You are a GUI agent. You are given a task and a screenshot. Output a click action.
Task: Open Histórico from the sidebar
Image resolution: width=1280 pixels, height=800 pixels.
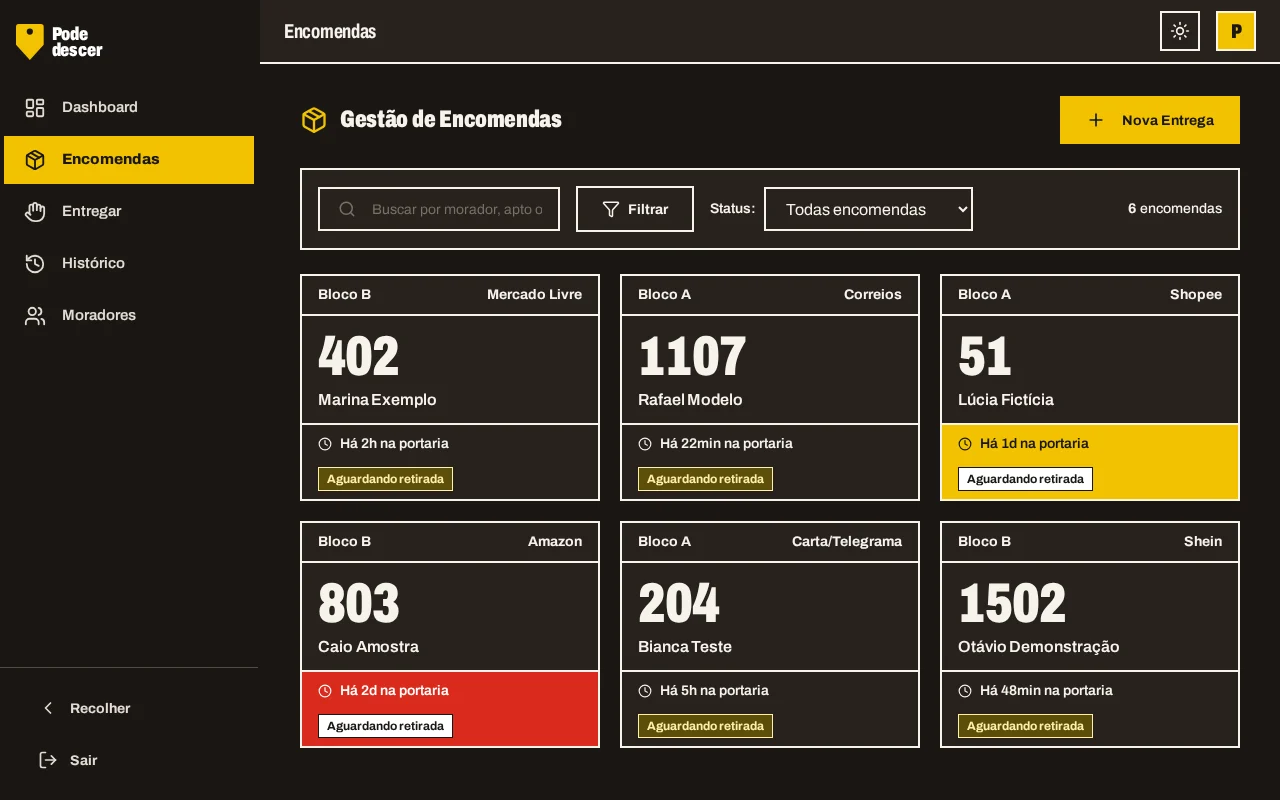tap(129, 263)
